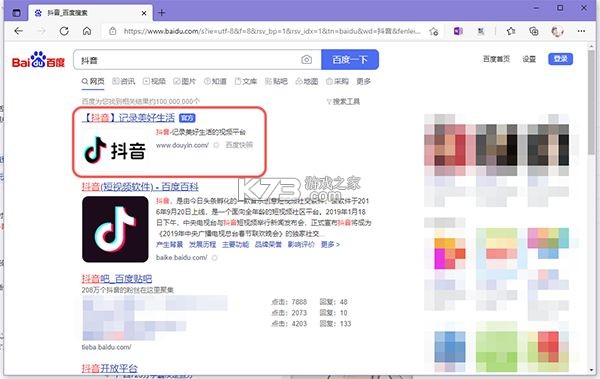
Task: Open the Collections icon
Action: coord(534,31)
